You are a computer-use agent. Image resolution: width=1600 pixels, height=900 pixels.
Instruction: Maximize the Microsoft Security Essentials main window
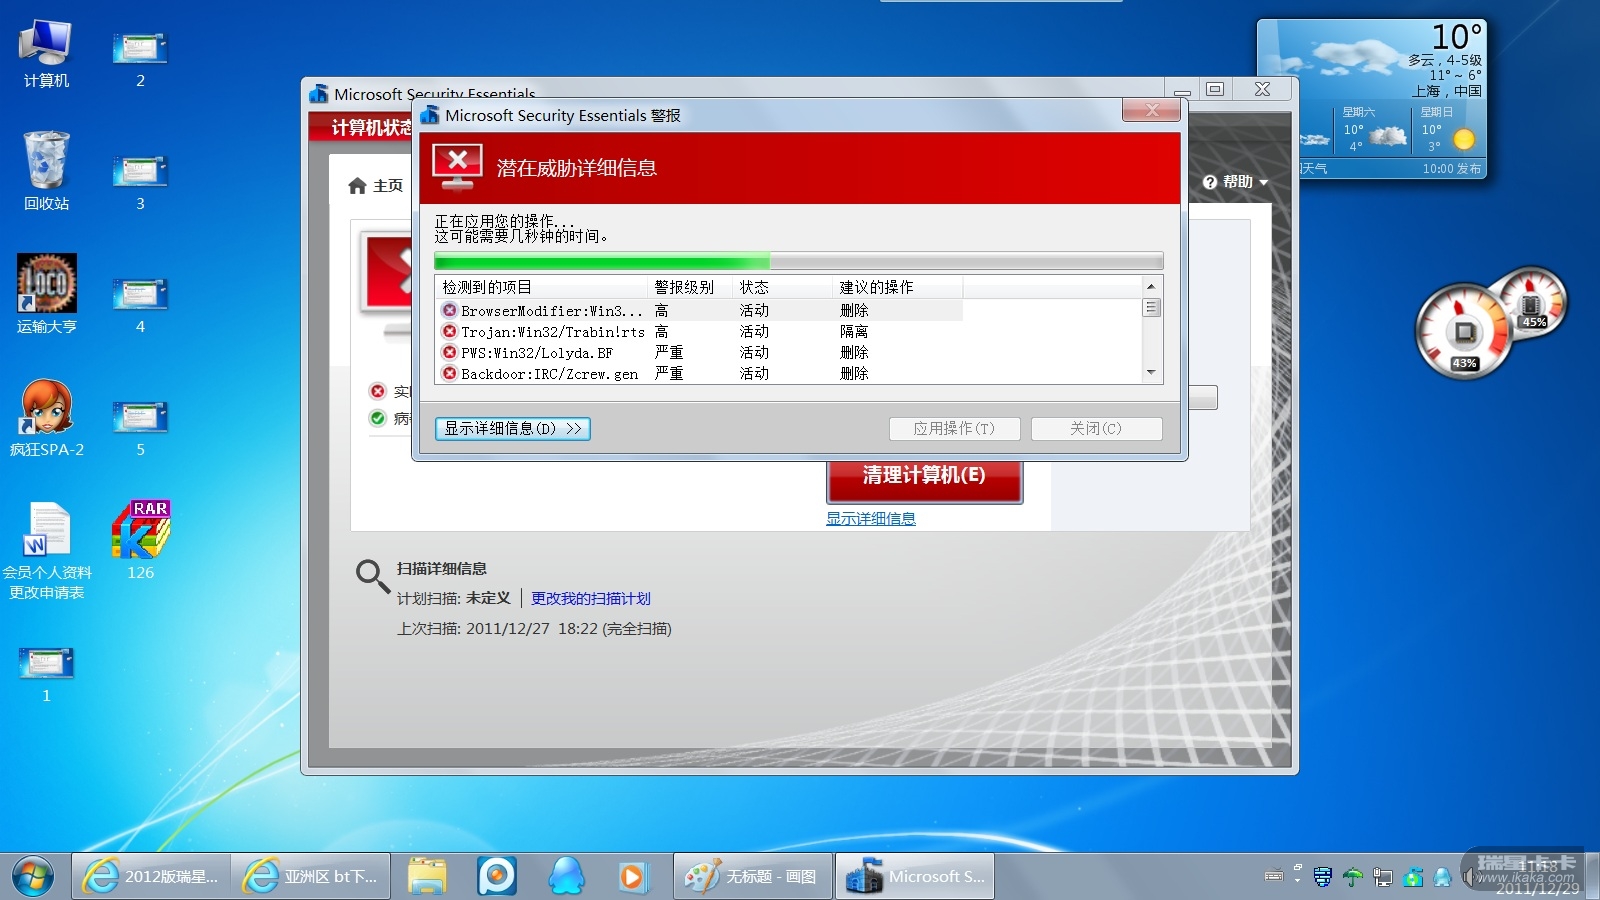pyautogui.click(x=1215, y=90)
